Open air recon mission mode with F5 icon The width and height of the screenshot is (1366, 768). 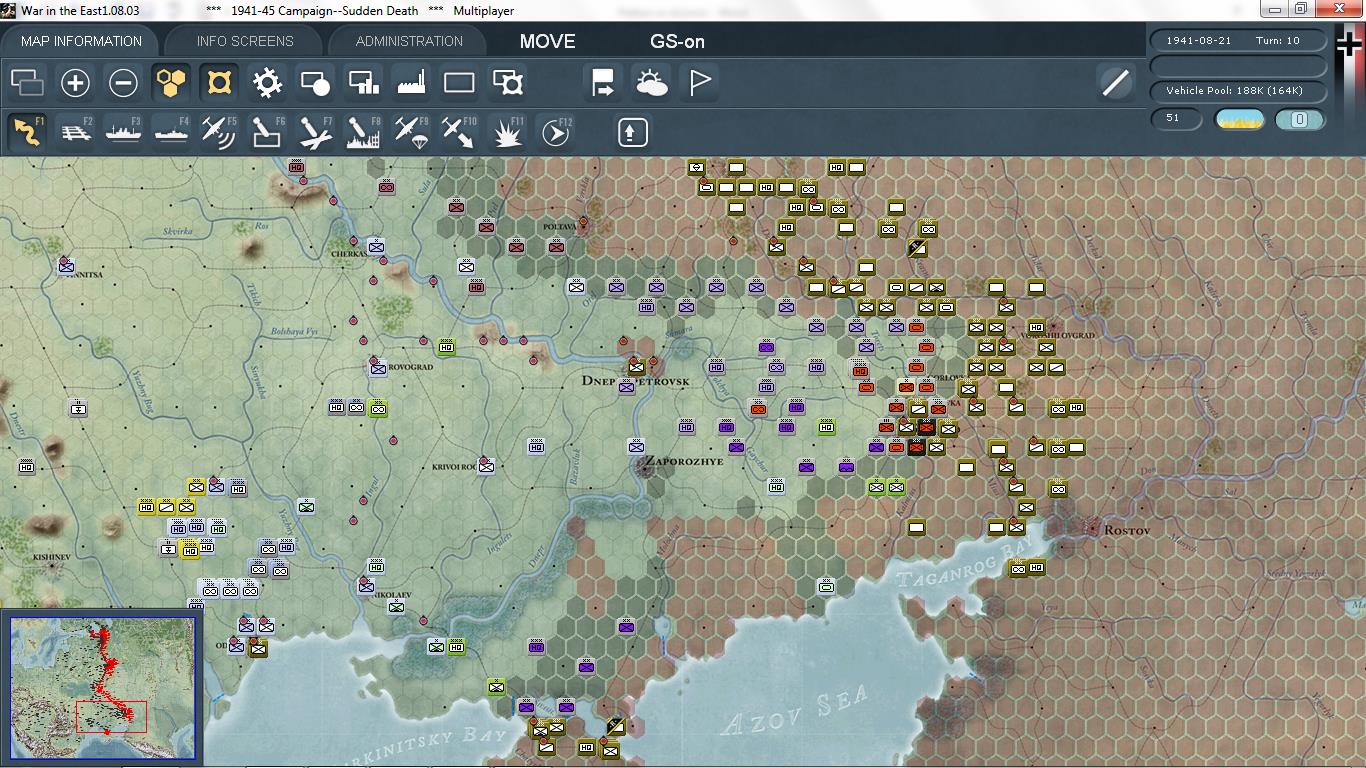220,131
